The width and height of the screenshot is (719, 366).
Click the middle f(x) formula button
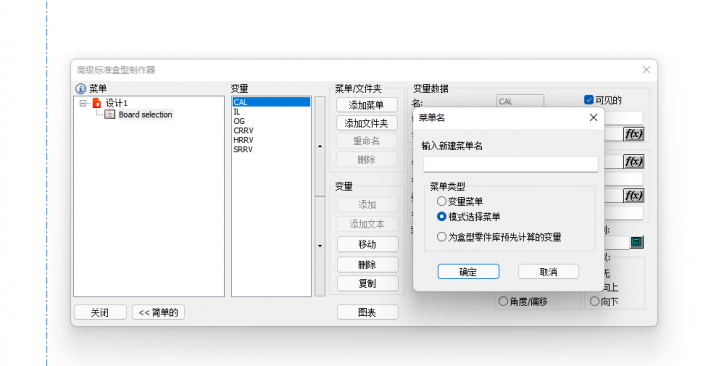click(633, 161)
